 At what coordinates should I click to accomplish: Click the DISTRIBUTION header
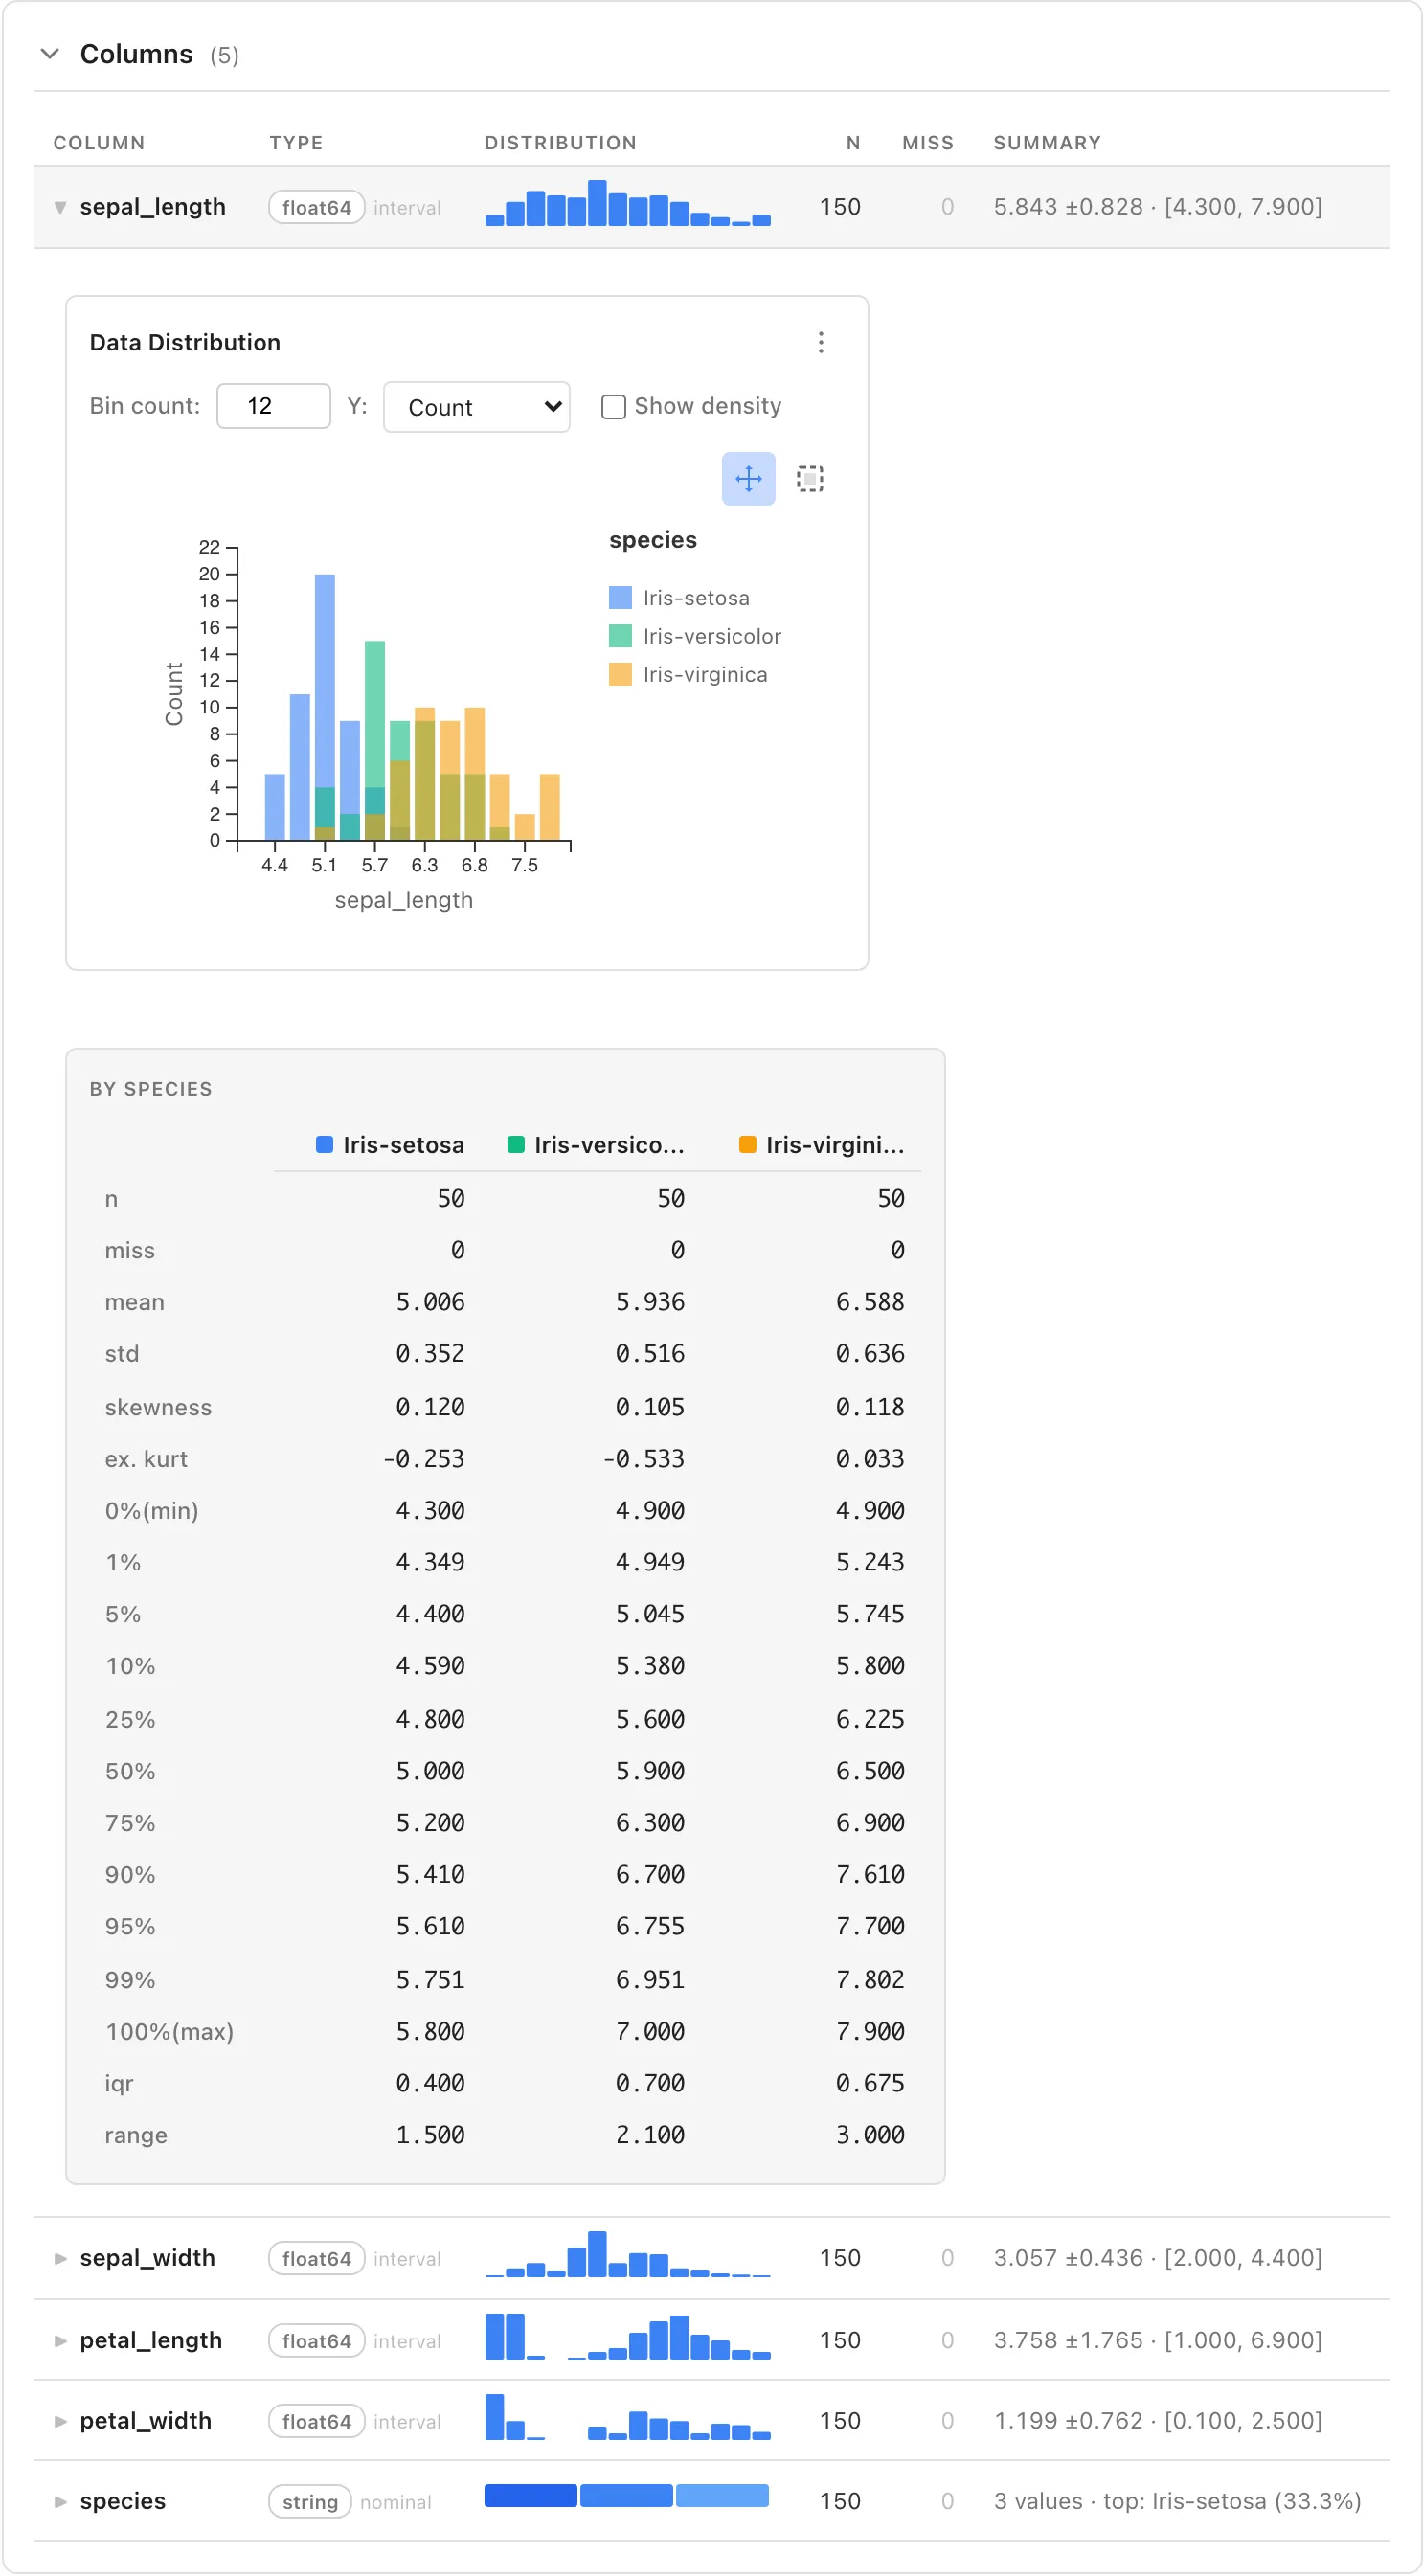click(560, 143)
